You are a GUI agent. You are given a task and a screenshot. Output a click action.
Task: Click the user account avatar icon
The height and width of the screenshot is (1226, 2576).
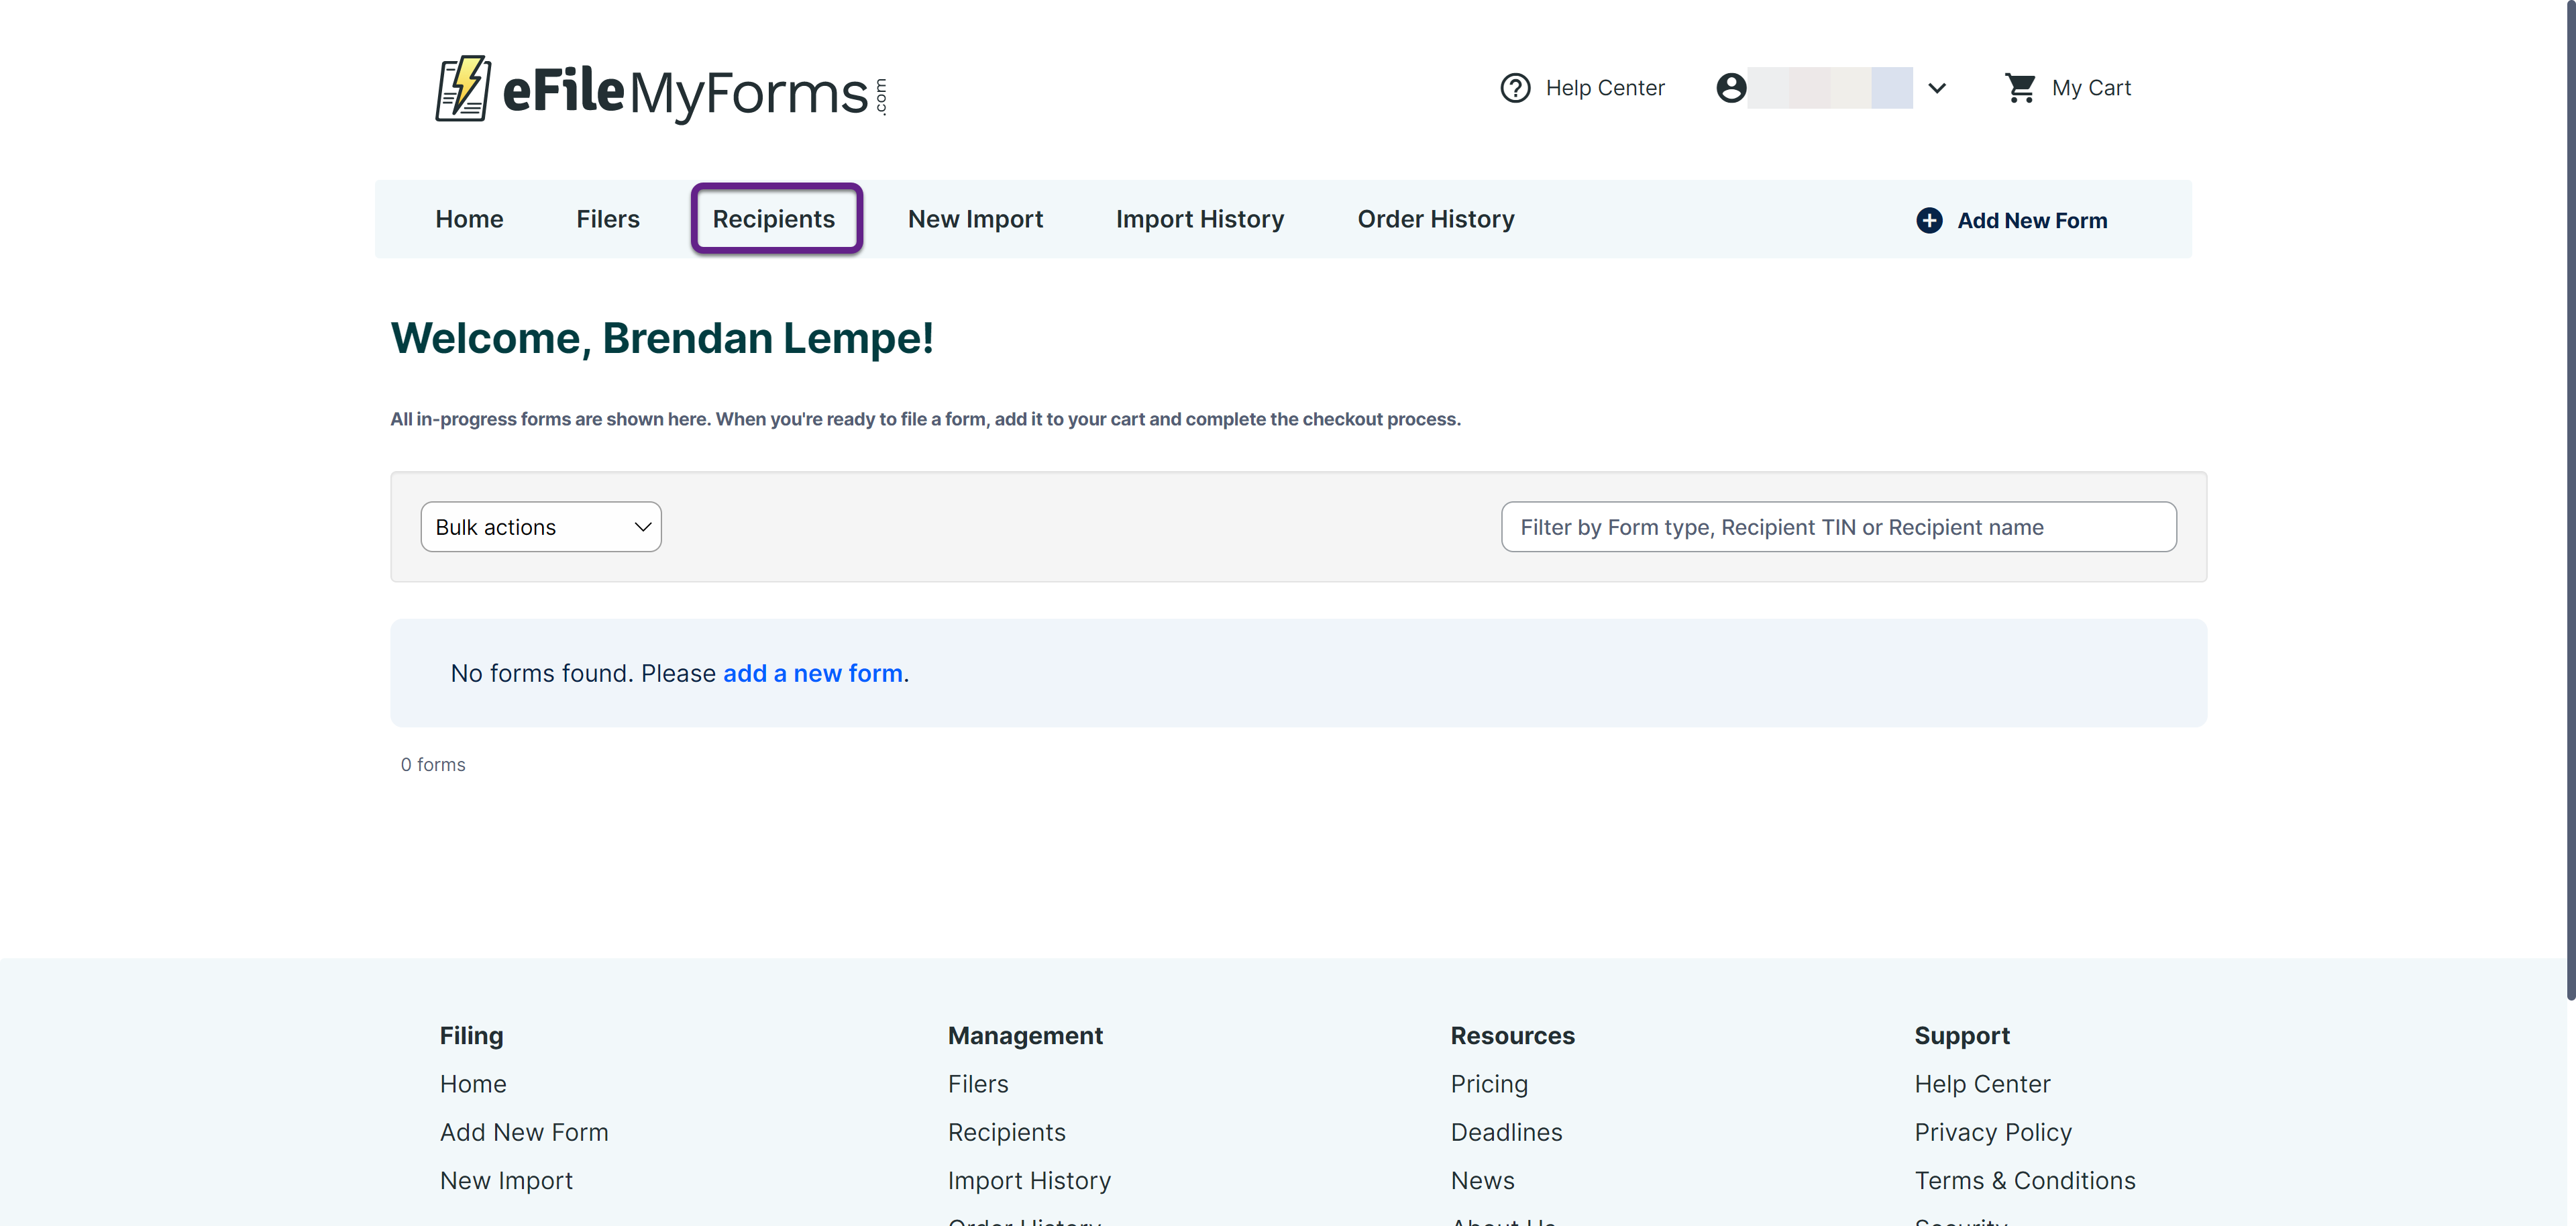(x=1731, y=88)
